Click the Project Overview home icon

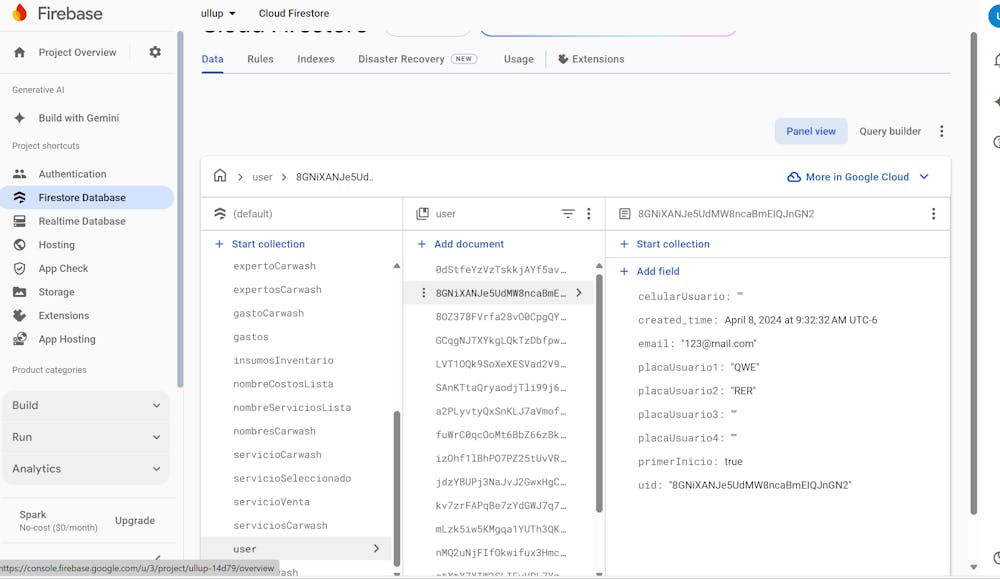pos(20,52)
